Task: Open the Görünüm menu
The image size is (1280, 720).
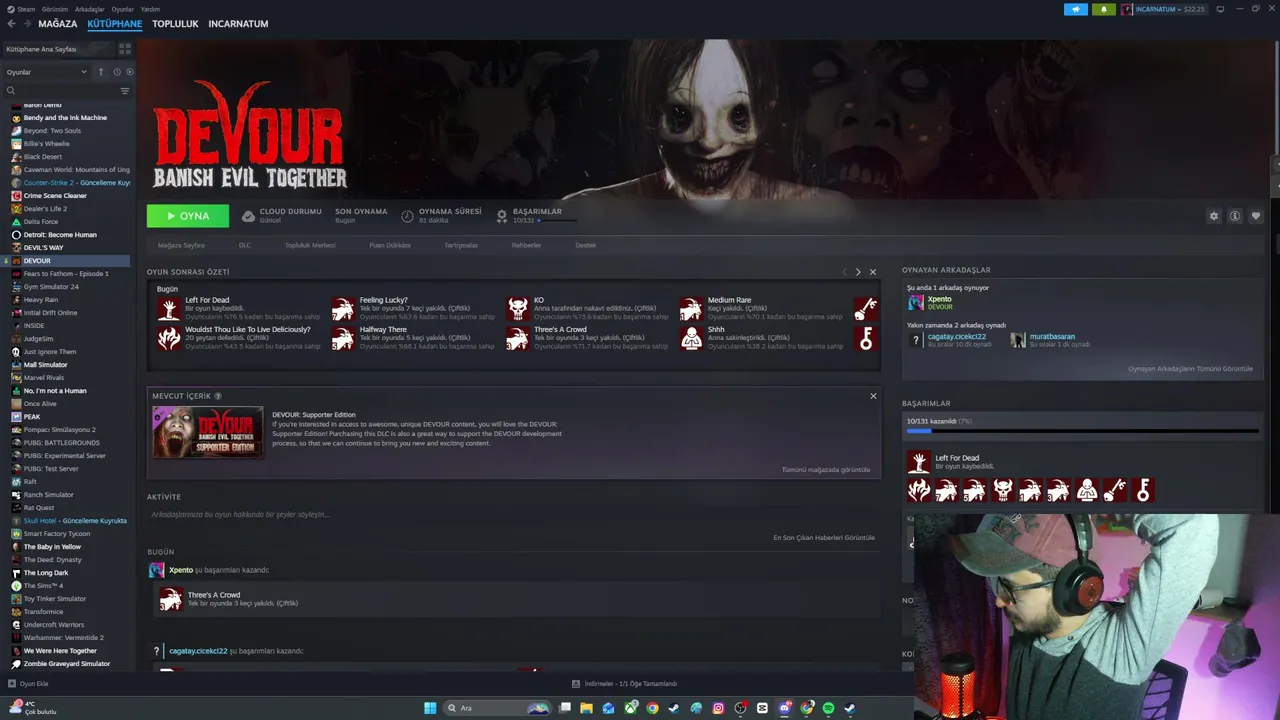Action: point(57,9)
